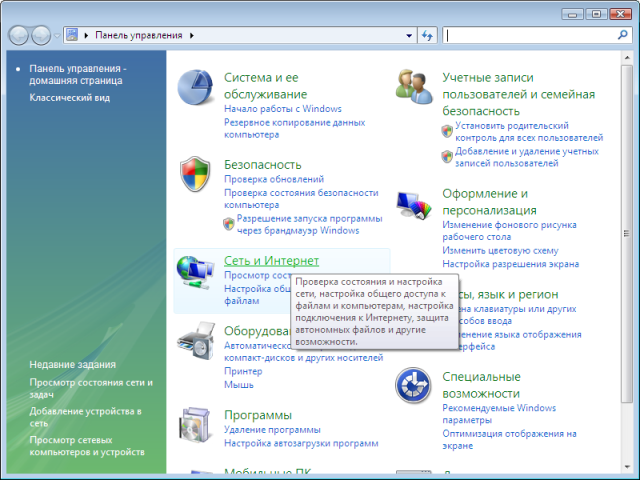Click the Control Panel icon in address bar
The width and height of the screenshot is (640, 480).
(x=72, y=35)
